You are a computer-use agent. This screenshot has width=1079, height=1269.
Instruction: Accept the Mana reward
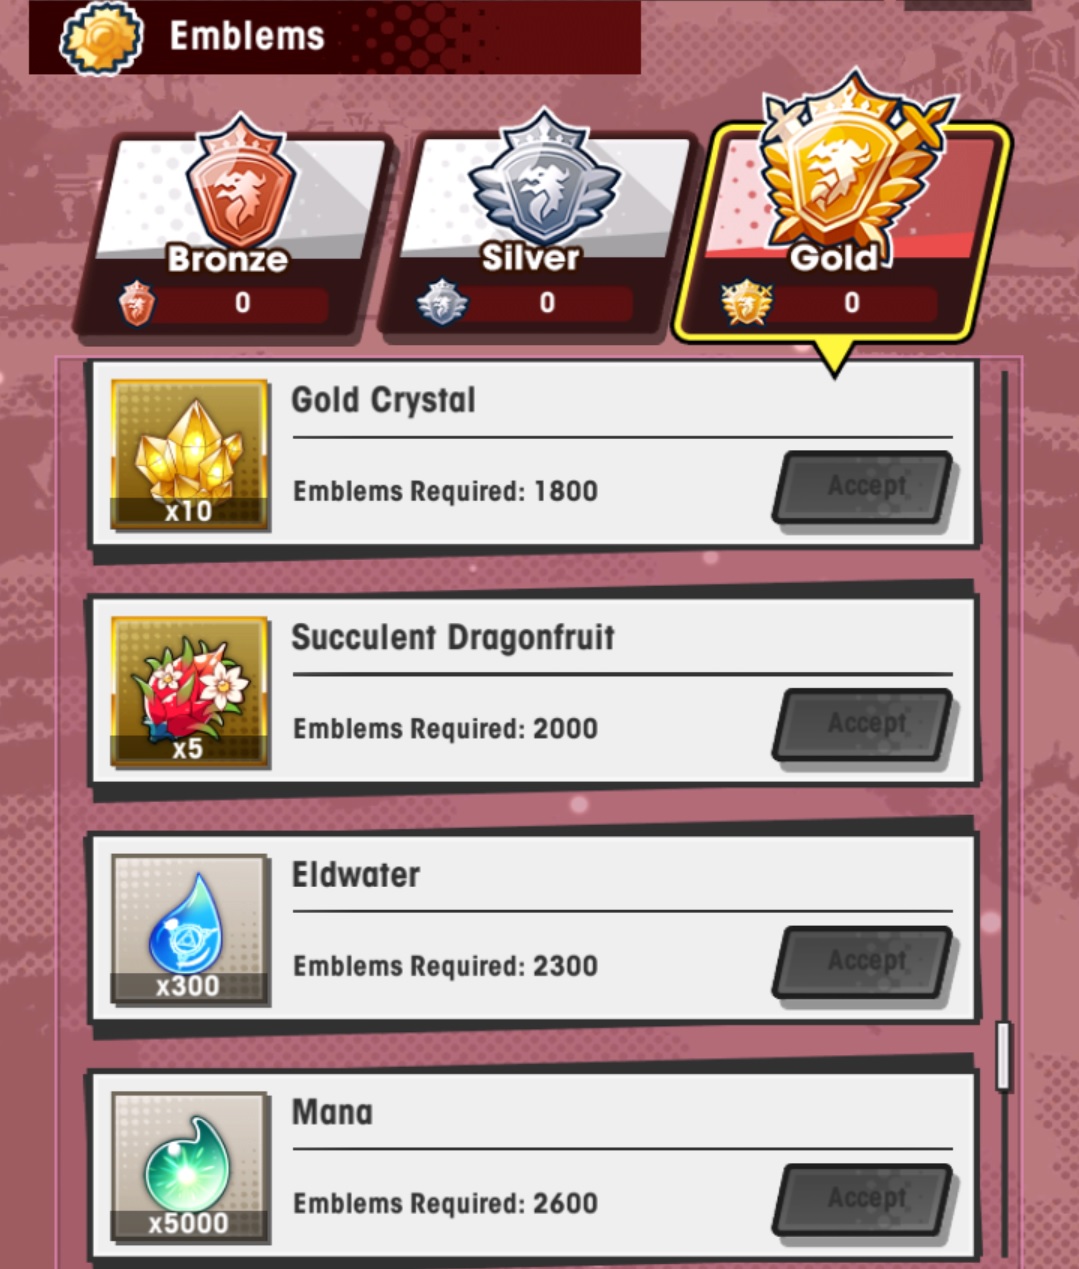(x=864, y=1199)
